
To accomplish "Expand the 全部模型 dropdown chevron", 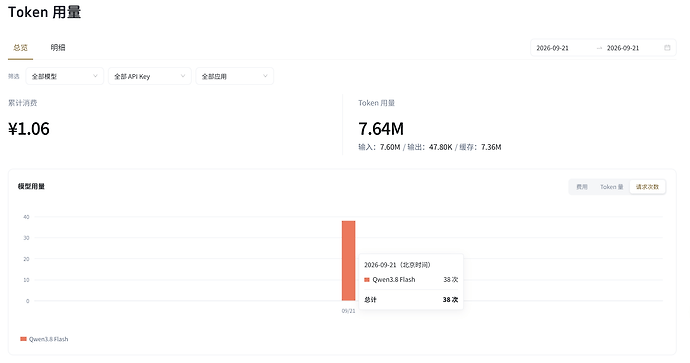I will (x=95, y=76).
